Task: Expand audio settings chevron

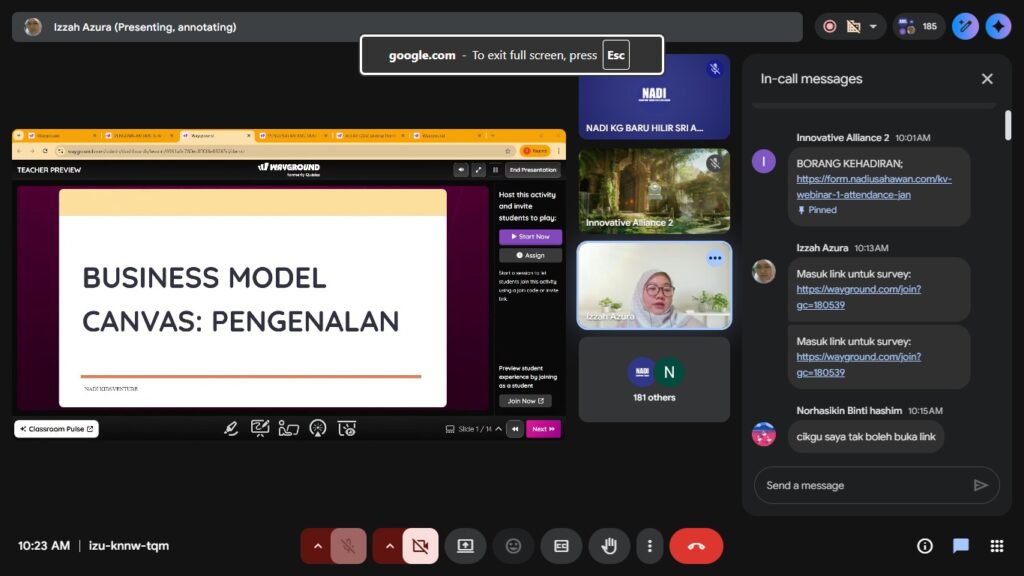Action: pos(318,546)
